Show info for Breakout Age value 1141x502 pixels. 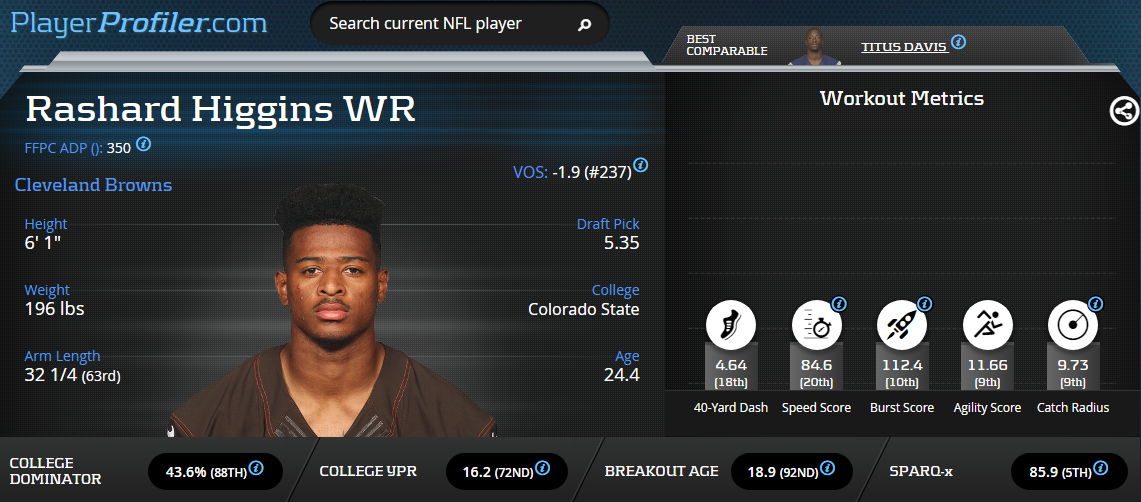pos(827,467)
